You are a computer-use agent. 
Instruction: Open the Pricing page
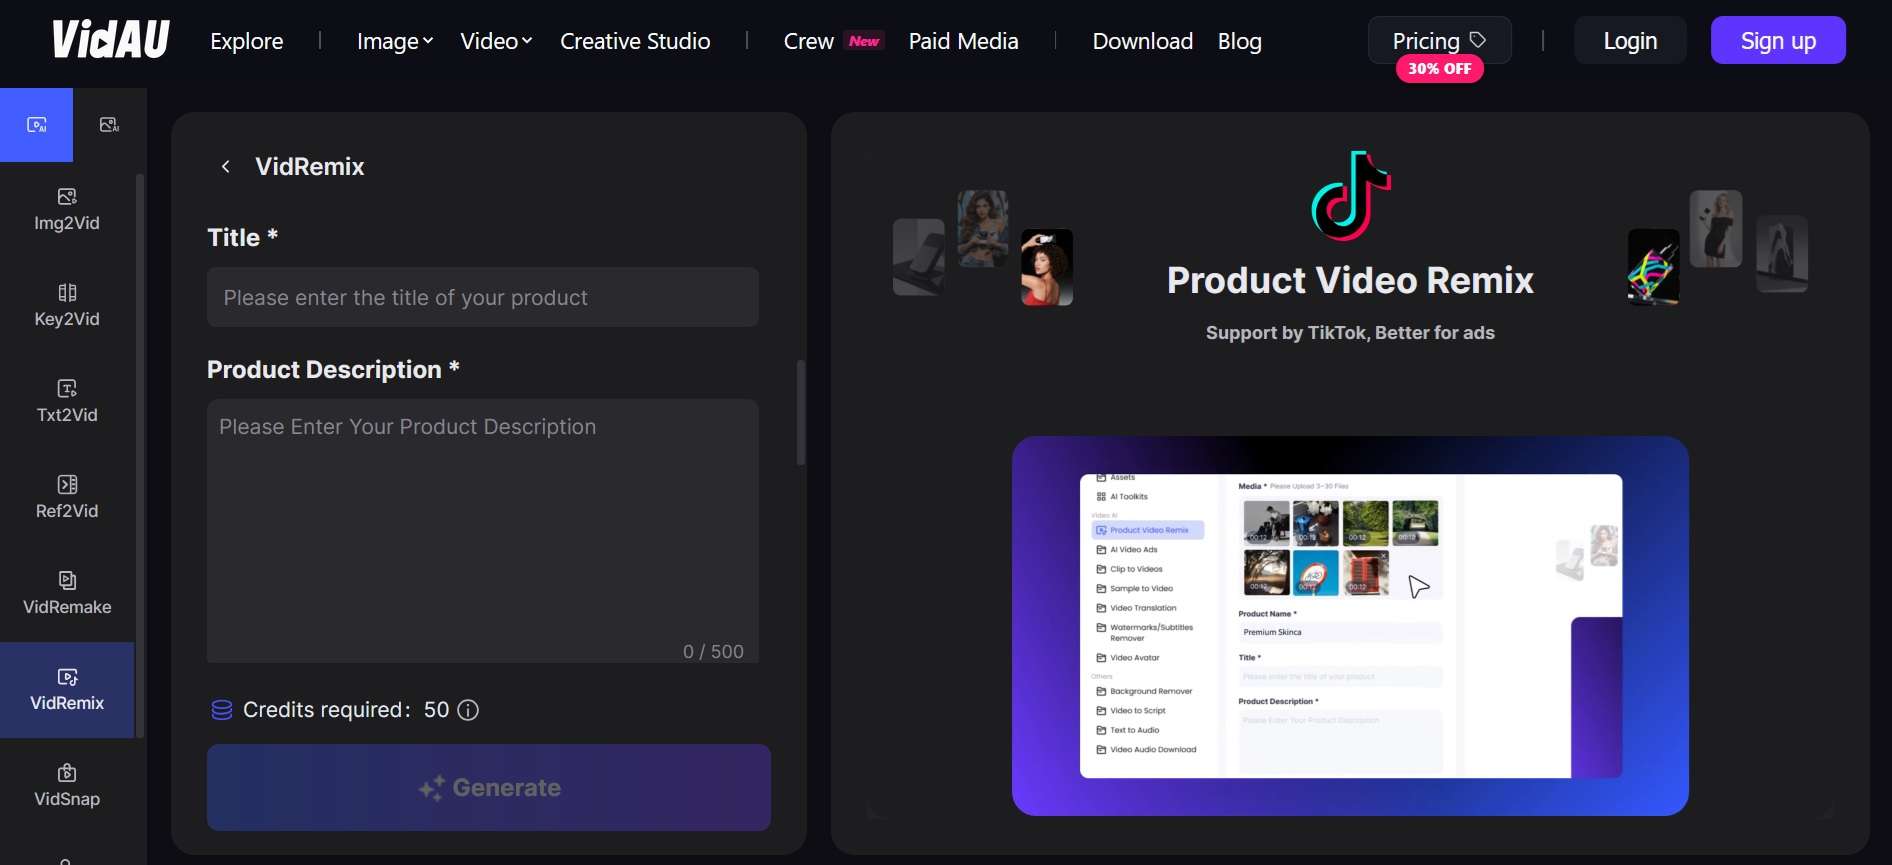click(x=1439, y=40)
